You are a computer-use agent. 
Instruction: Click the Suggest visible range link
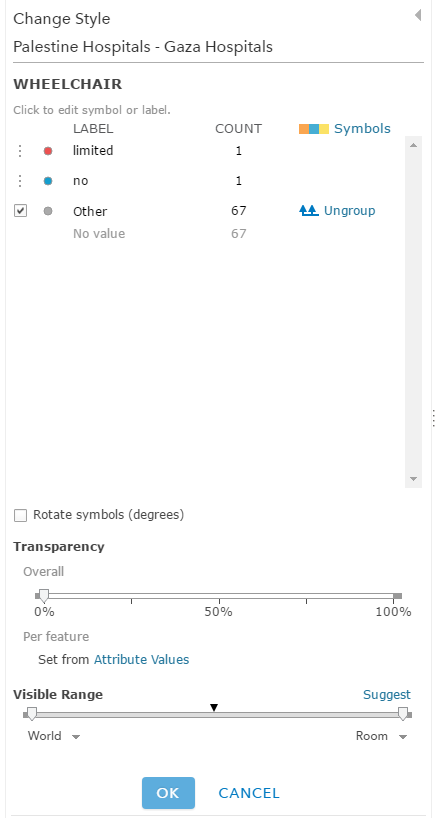pos(387,695)
